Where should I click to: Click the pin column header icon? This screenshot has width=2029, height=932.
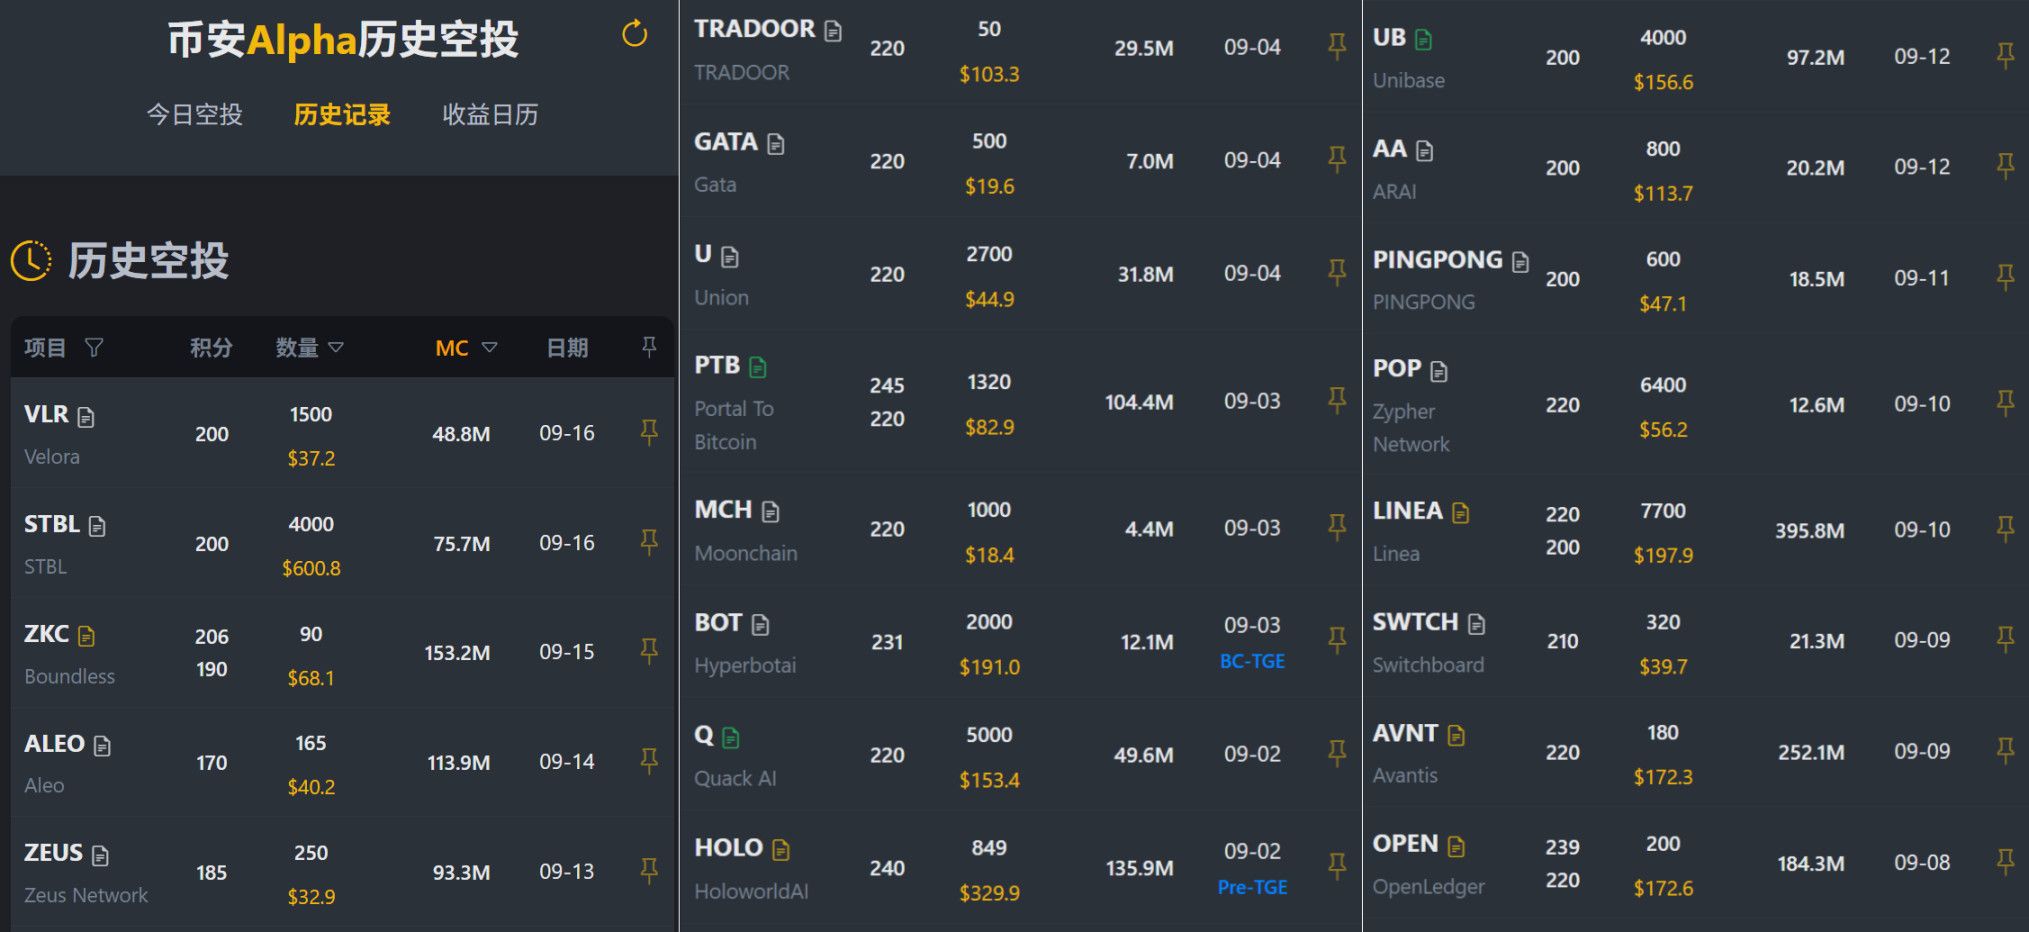649,346
